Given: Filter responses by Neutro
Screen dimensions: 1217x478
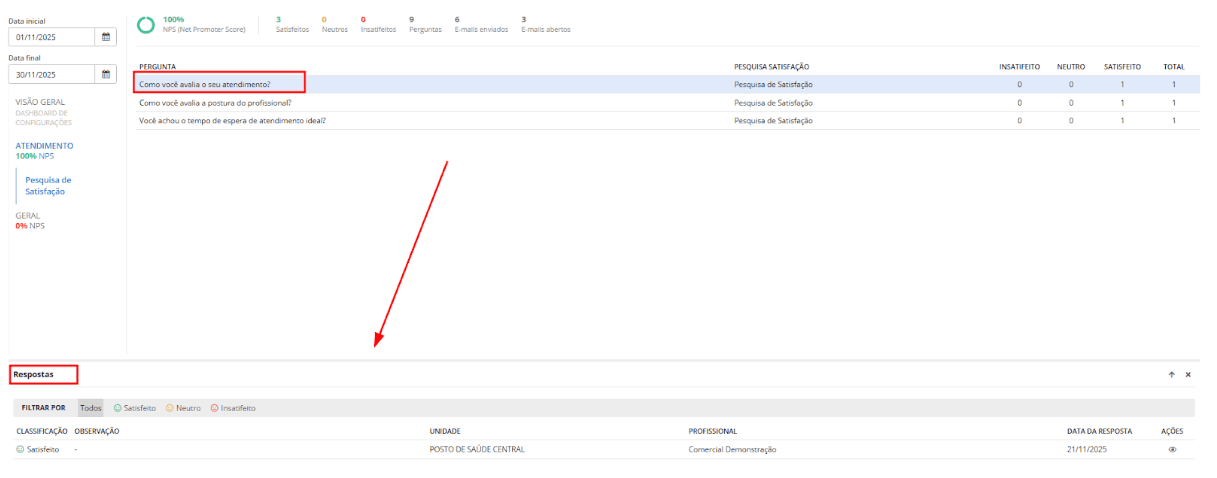Looking at the screenshot, I should pyautogui.click(x=184, y=408).
